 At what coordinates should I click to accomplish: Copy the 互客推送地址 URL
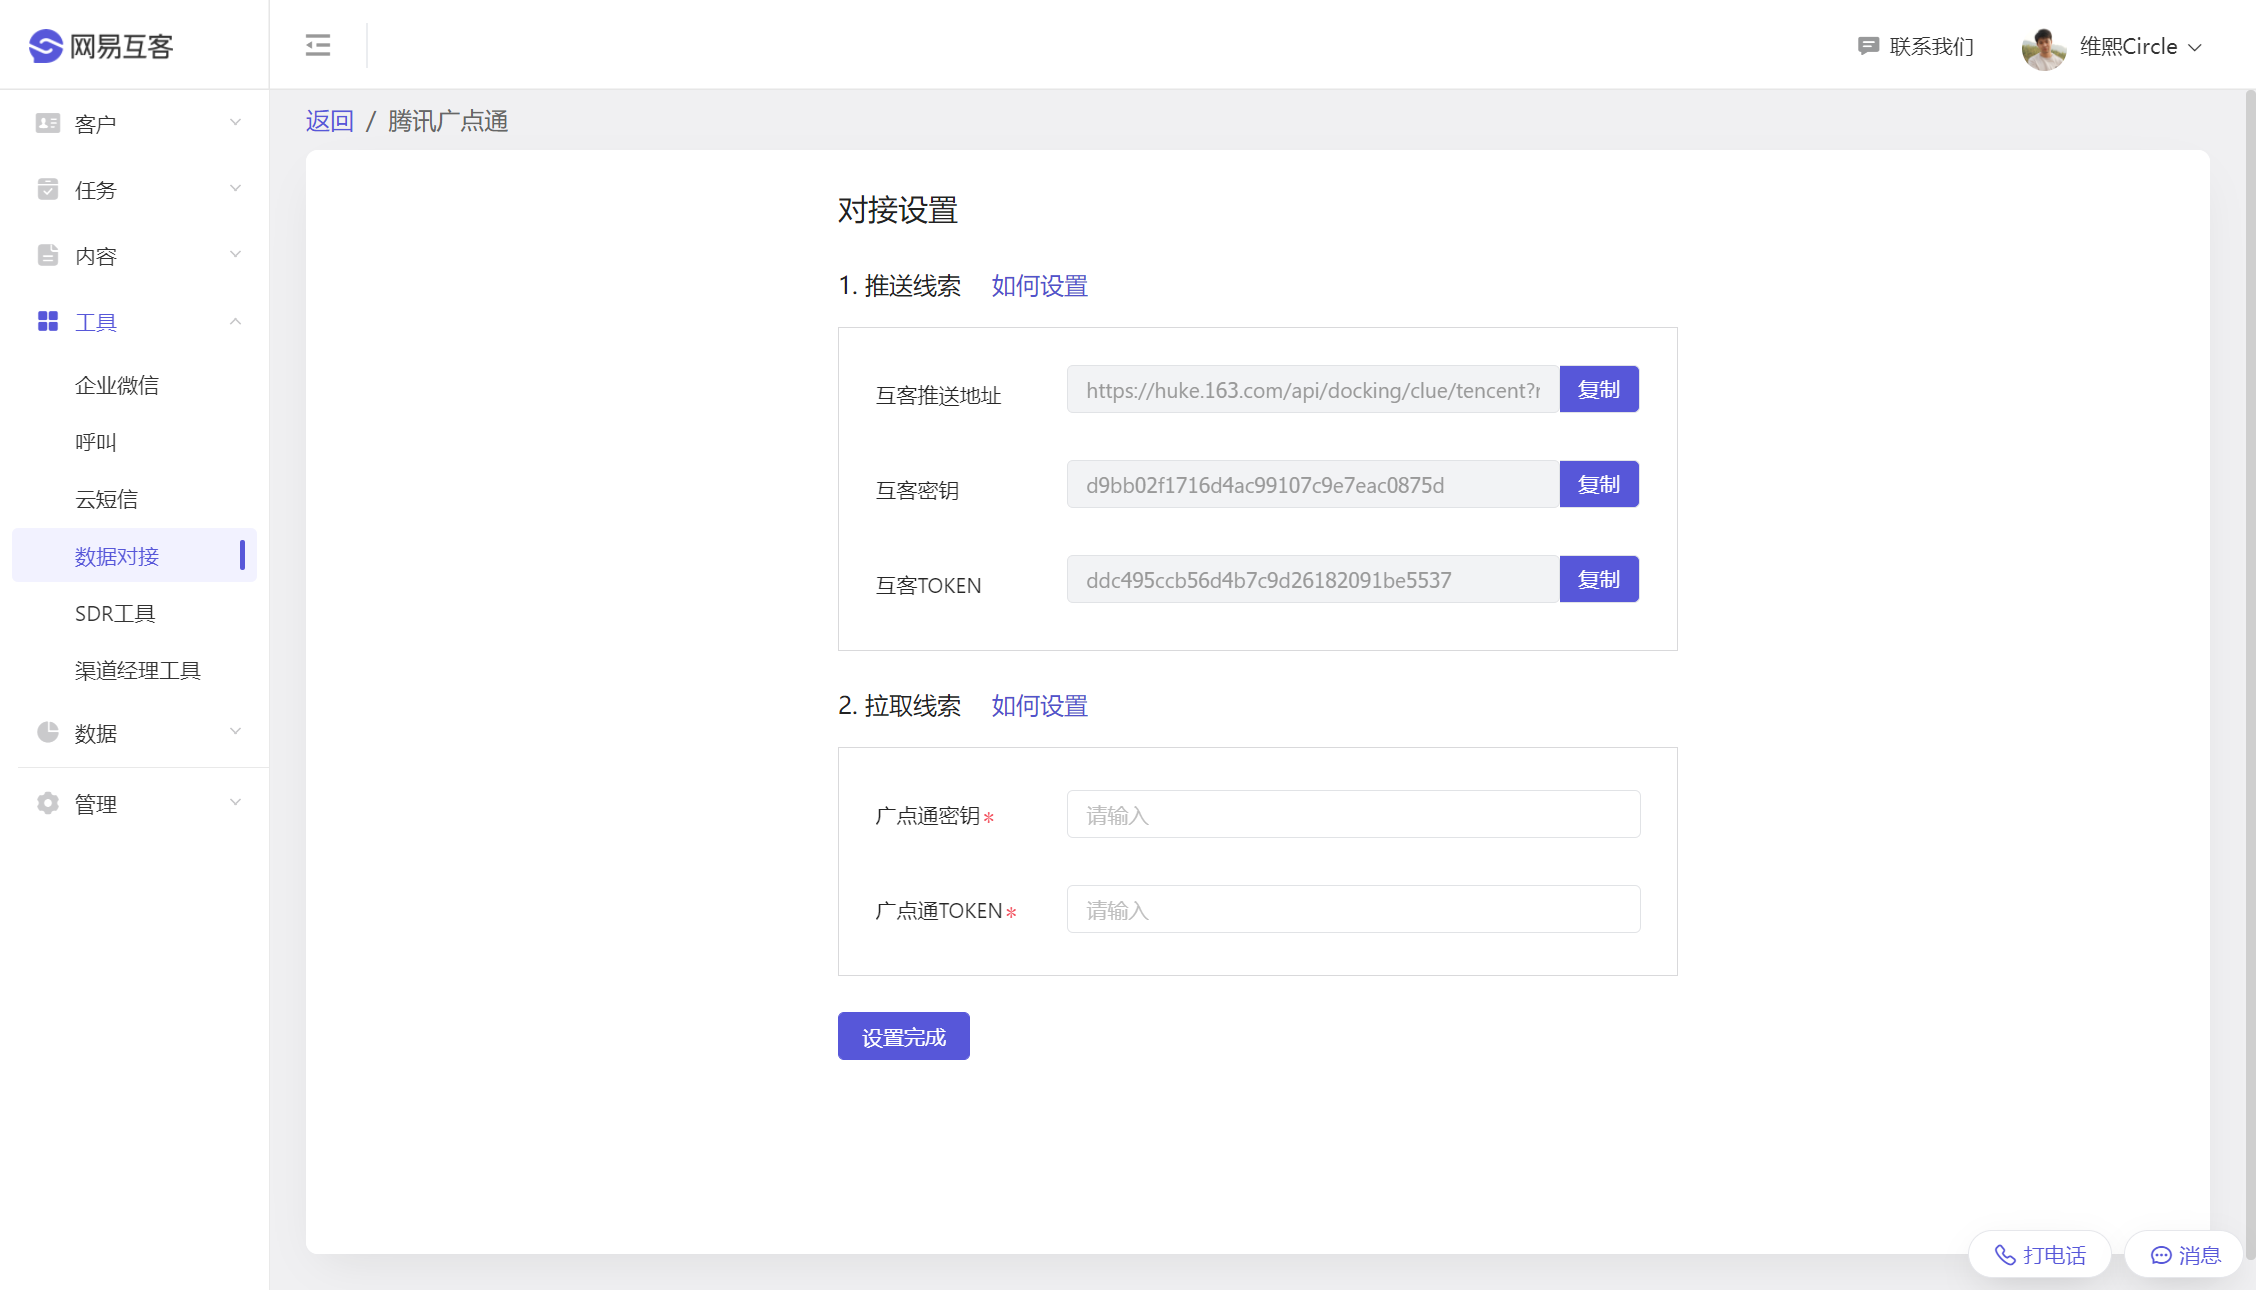(1599, 389)
